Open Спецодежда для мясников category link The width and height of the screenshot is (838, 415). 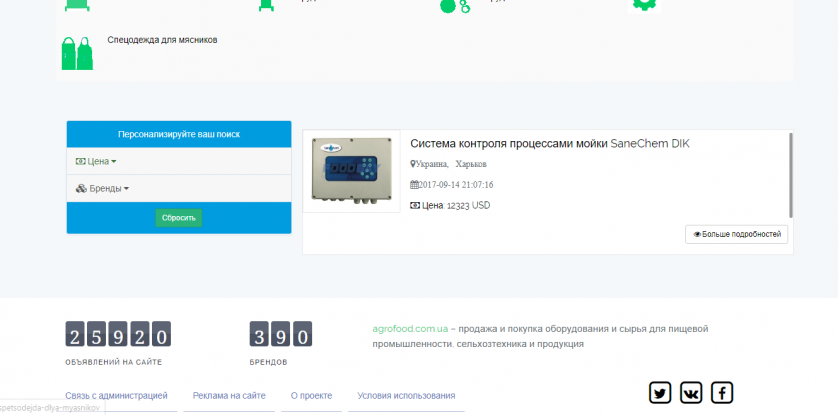[162, 40]
